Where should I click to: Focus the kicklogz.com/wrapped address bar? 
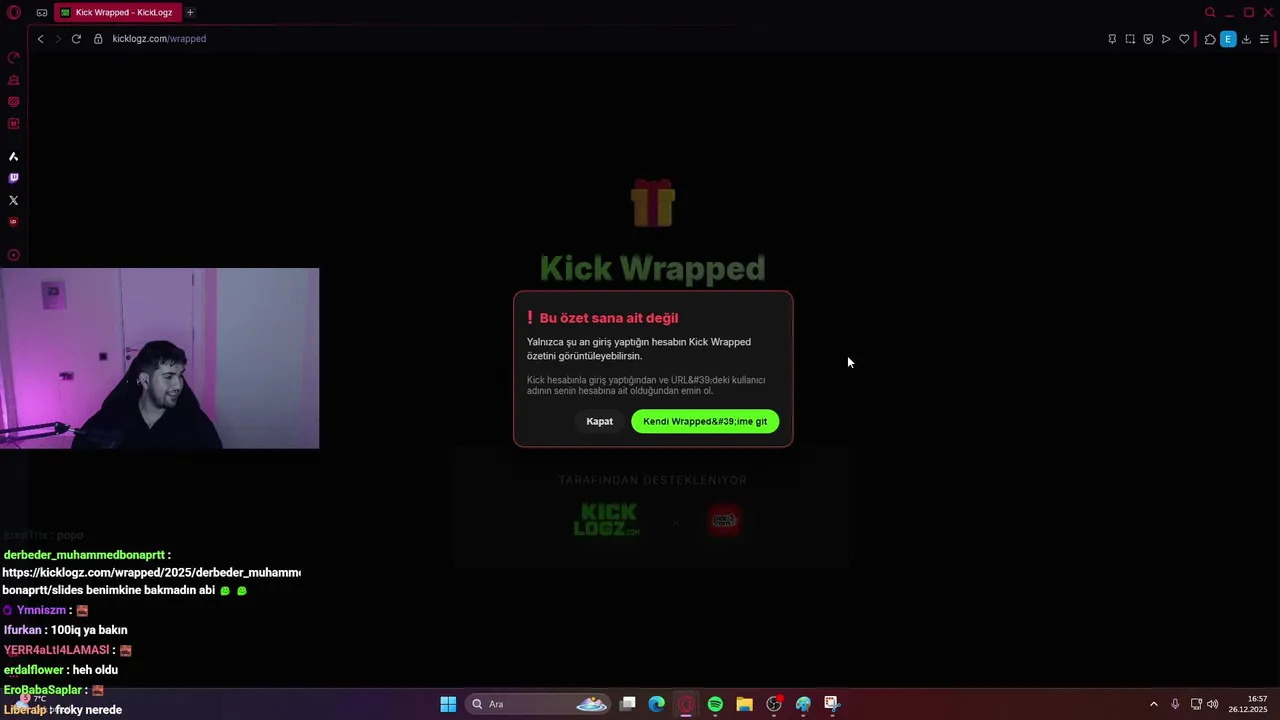pos(600,39)
